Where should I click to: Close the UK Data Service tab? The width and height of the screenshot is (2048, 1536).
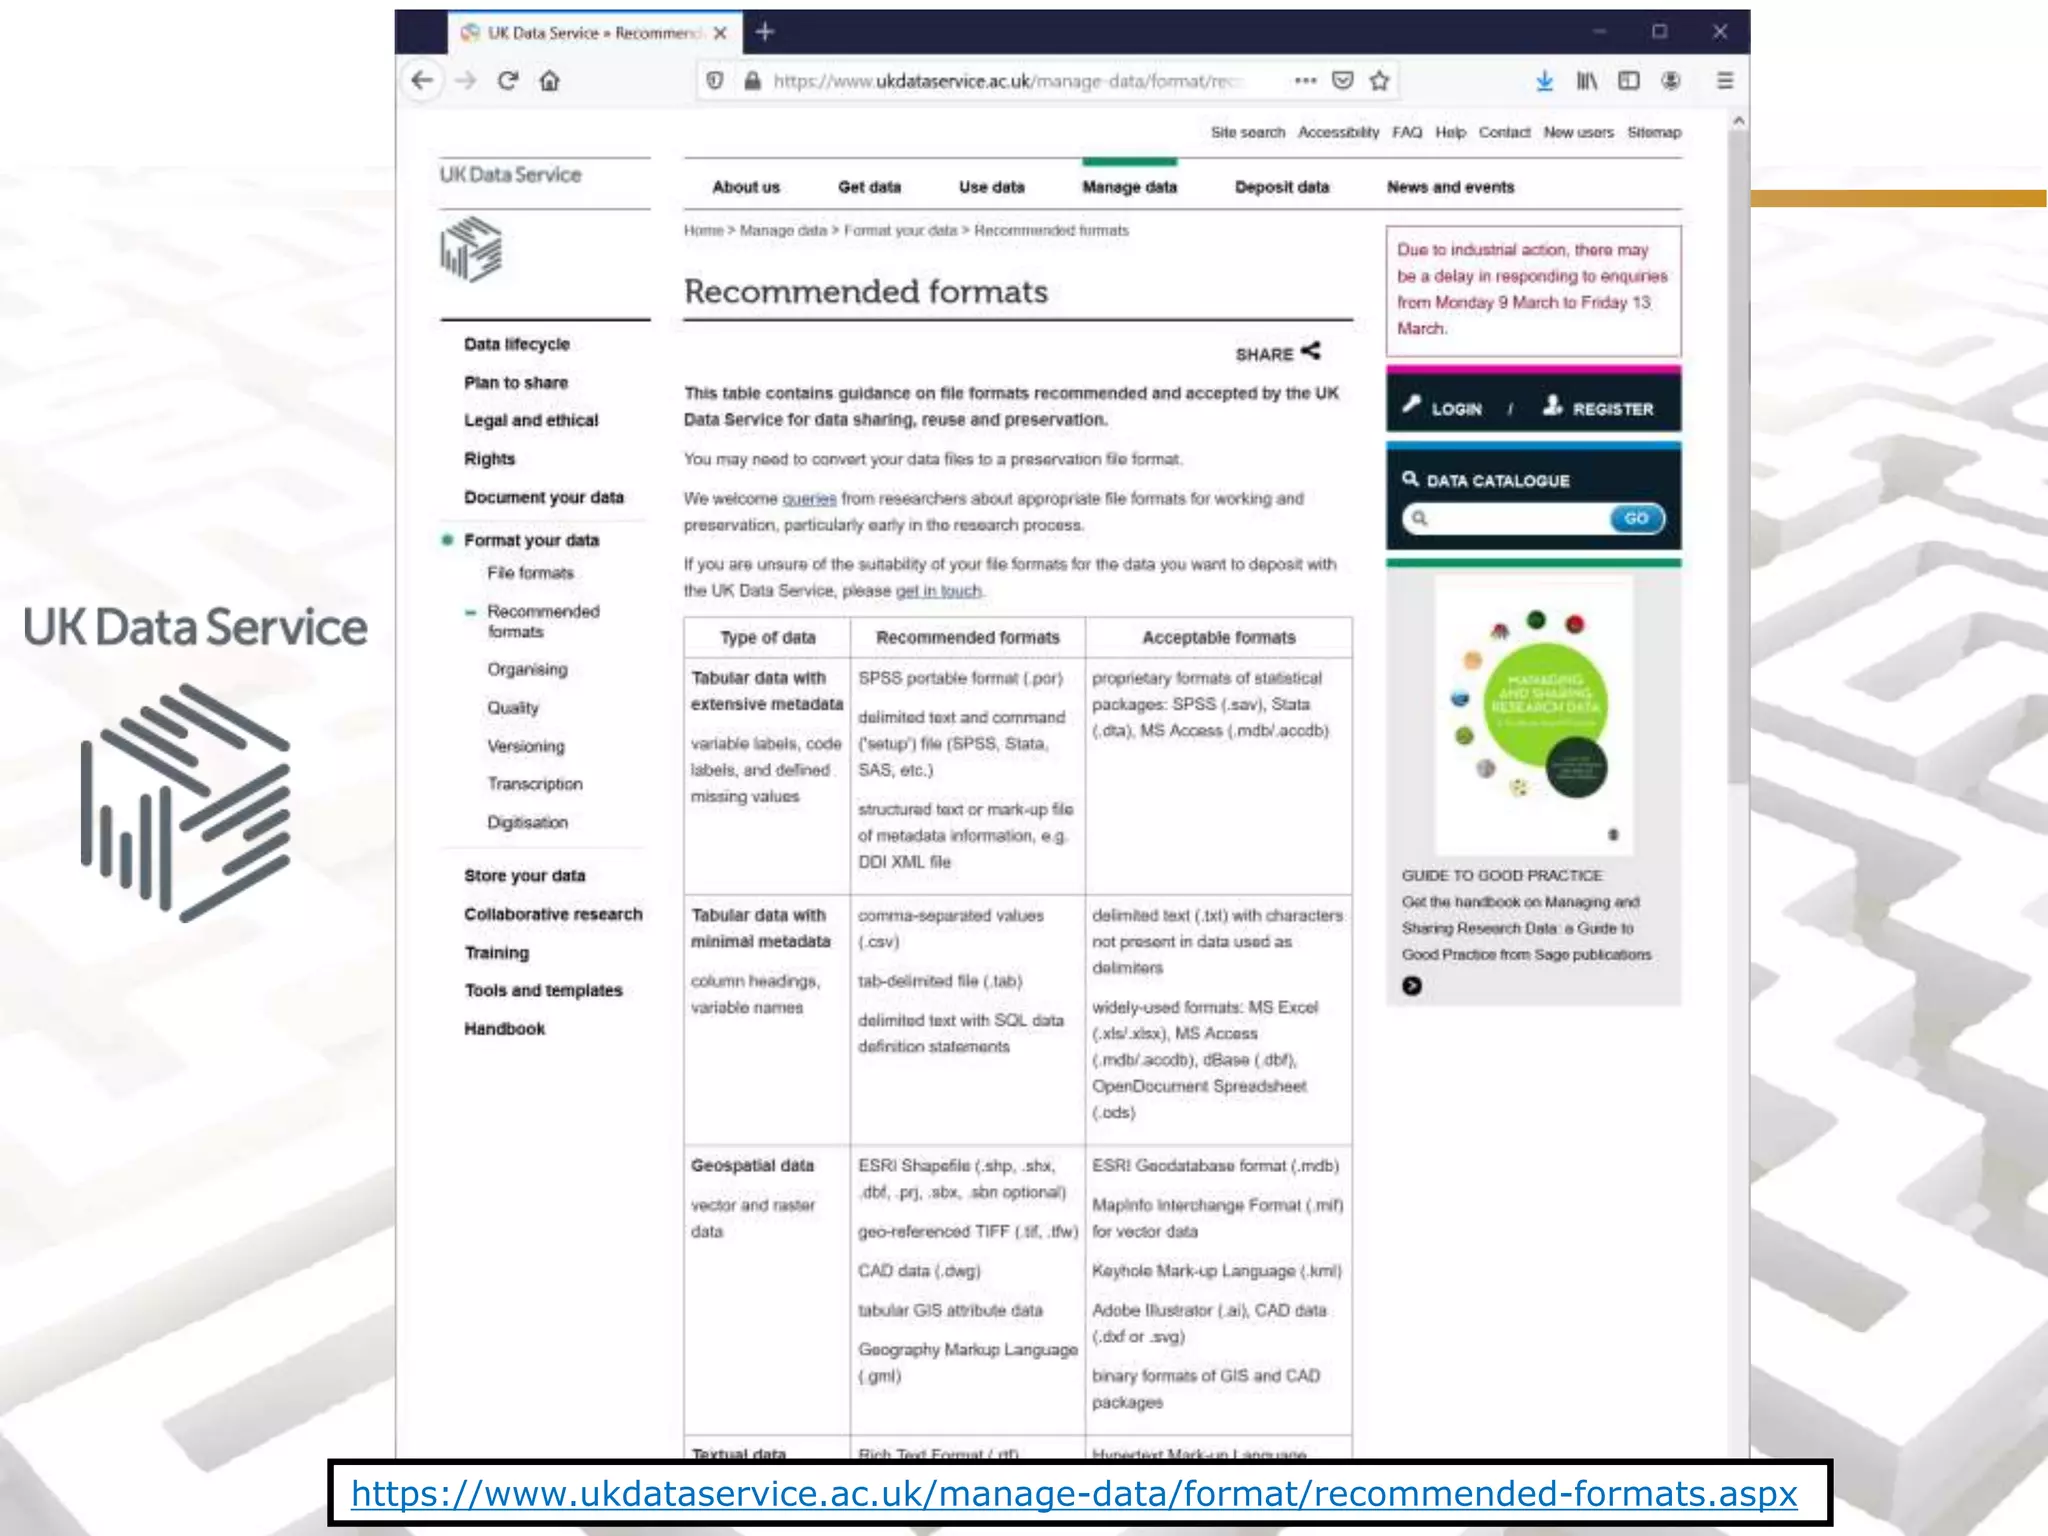pyautogui.click(x=720, y=33)
